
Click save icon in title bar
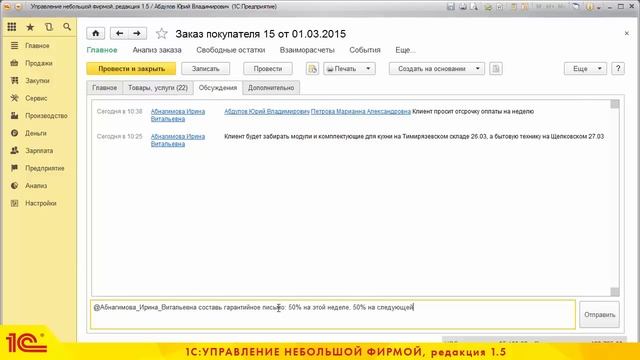tap(451, 7)
